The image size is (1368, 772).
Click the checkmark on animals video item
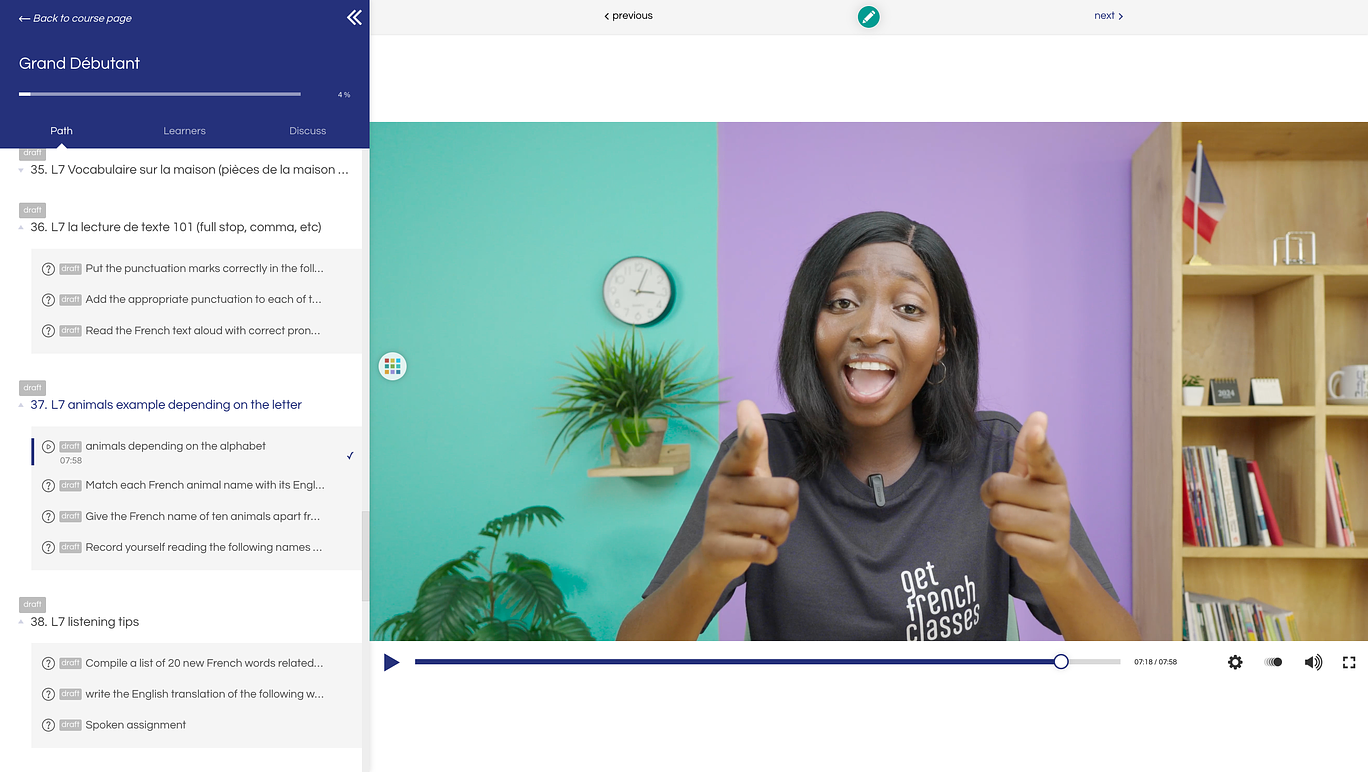point(350,456)
